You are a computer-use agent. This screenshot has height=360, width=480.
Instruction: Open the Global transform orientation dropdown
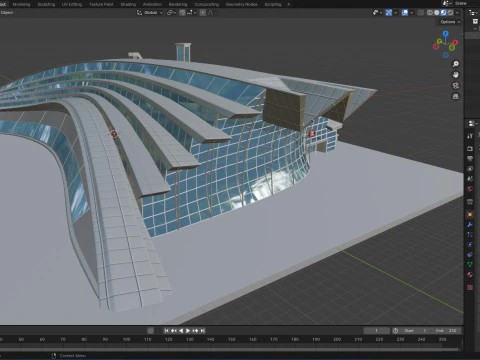tap(150, 13)
